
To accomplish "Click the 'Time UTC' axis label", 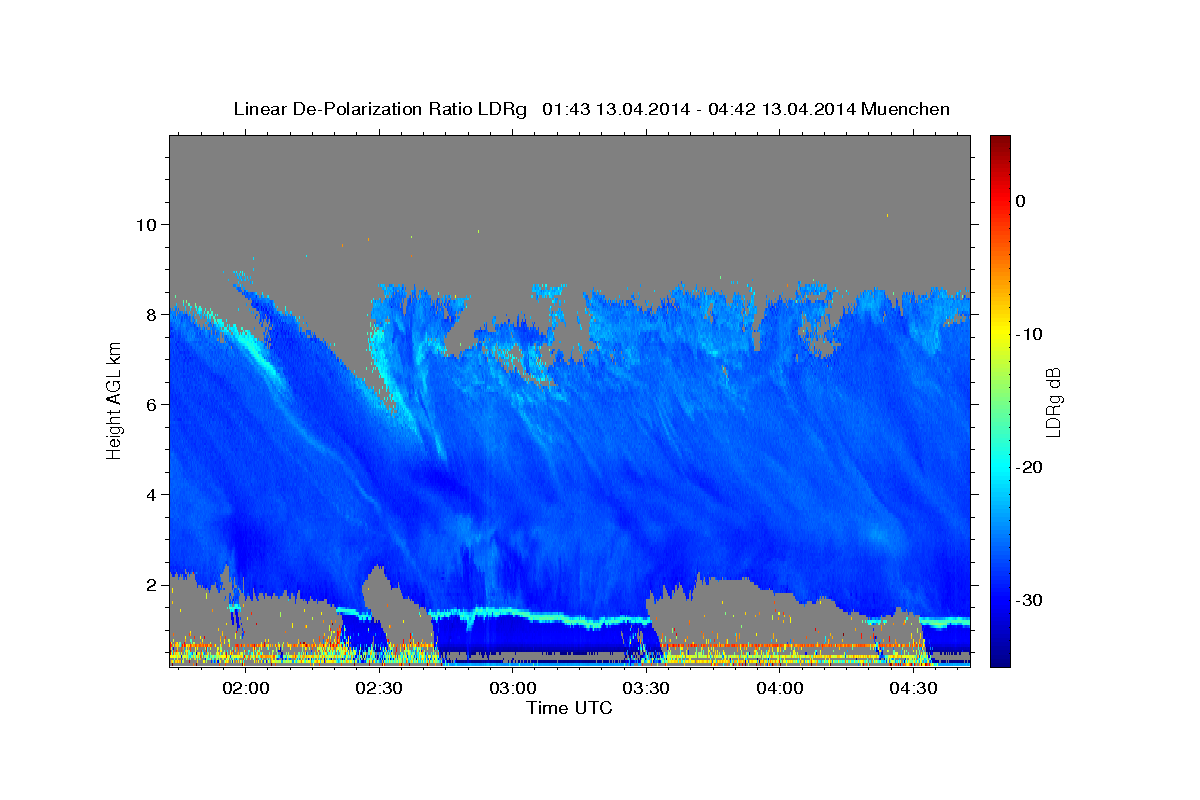I will (x=570, y=708).
